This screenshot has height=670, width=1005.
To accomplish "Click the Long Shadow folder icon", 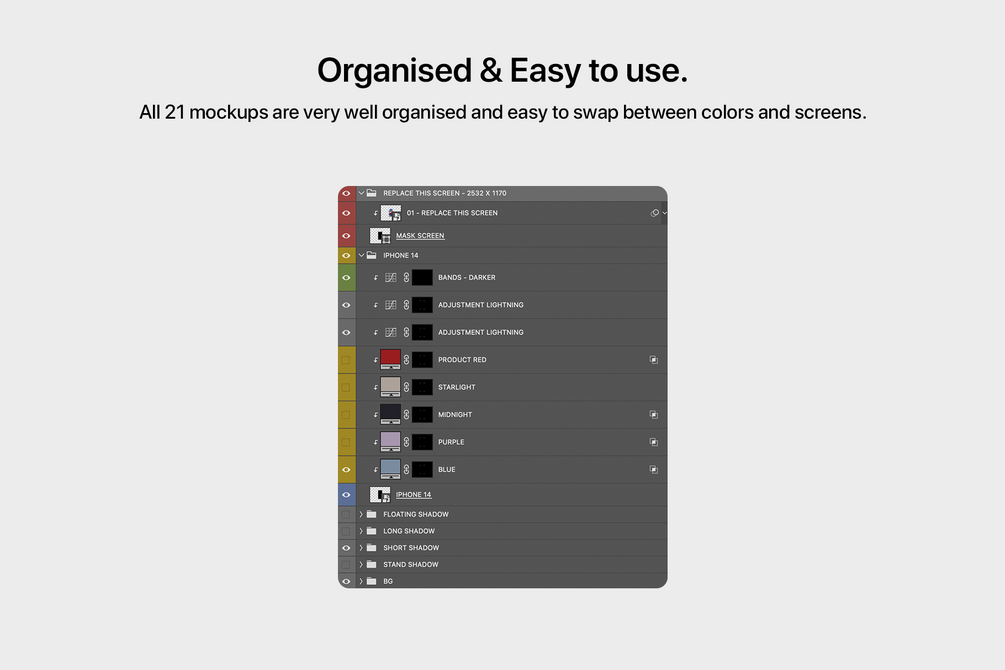I will [x=372, y=531].
